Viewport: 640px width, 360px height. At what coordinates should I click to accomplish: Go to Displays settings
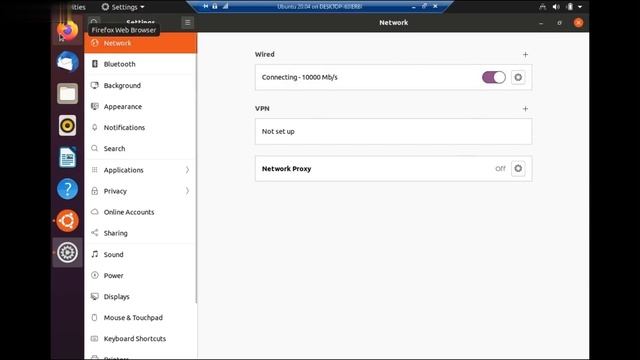[140, 297]
